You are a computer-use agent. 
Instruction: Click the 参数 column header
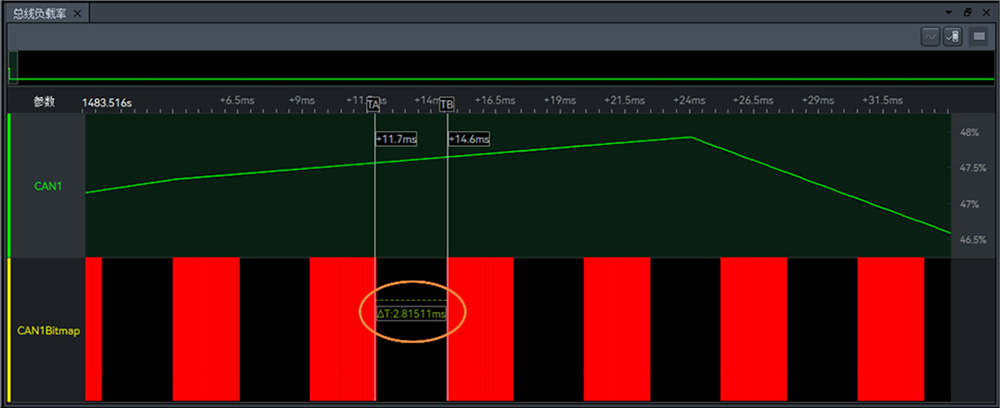tap(44, 102)
